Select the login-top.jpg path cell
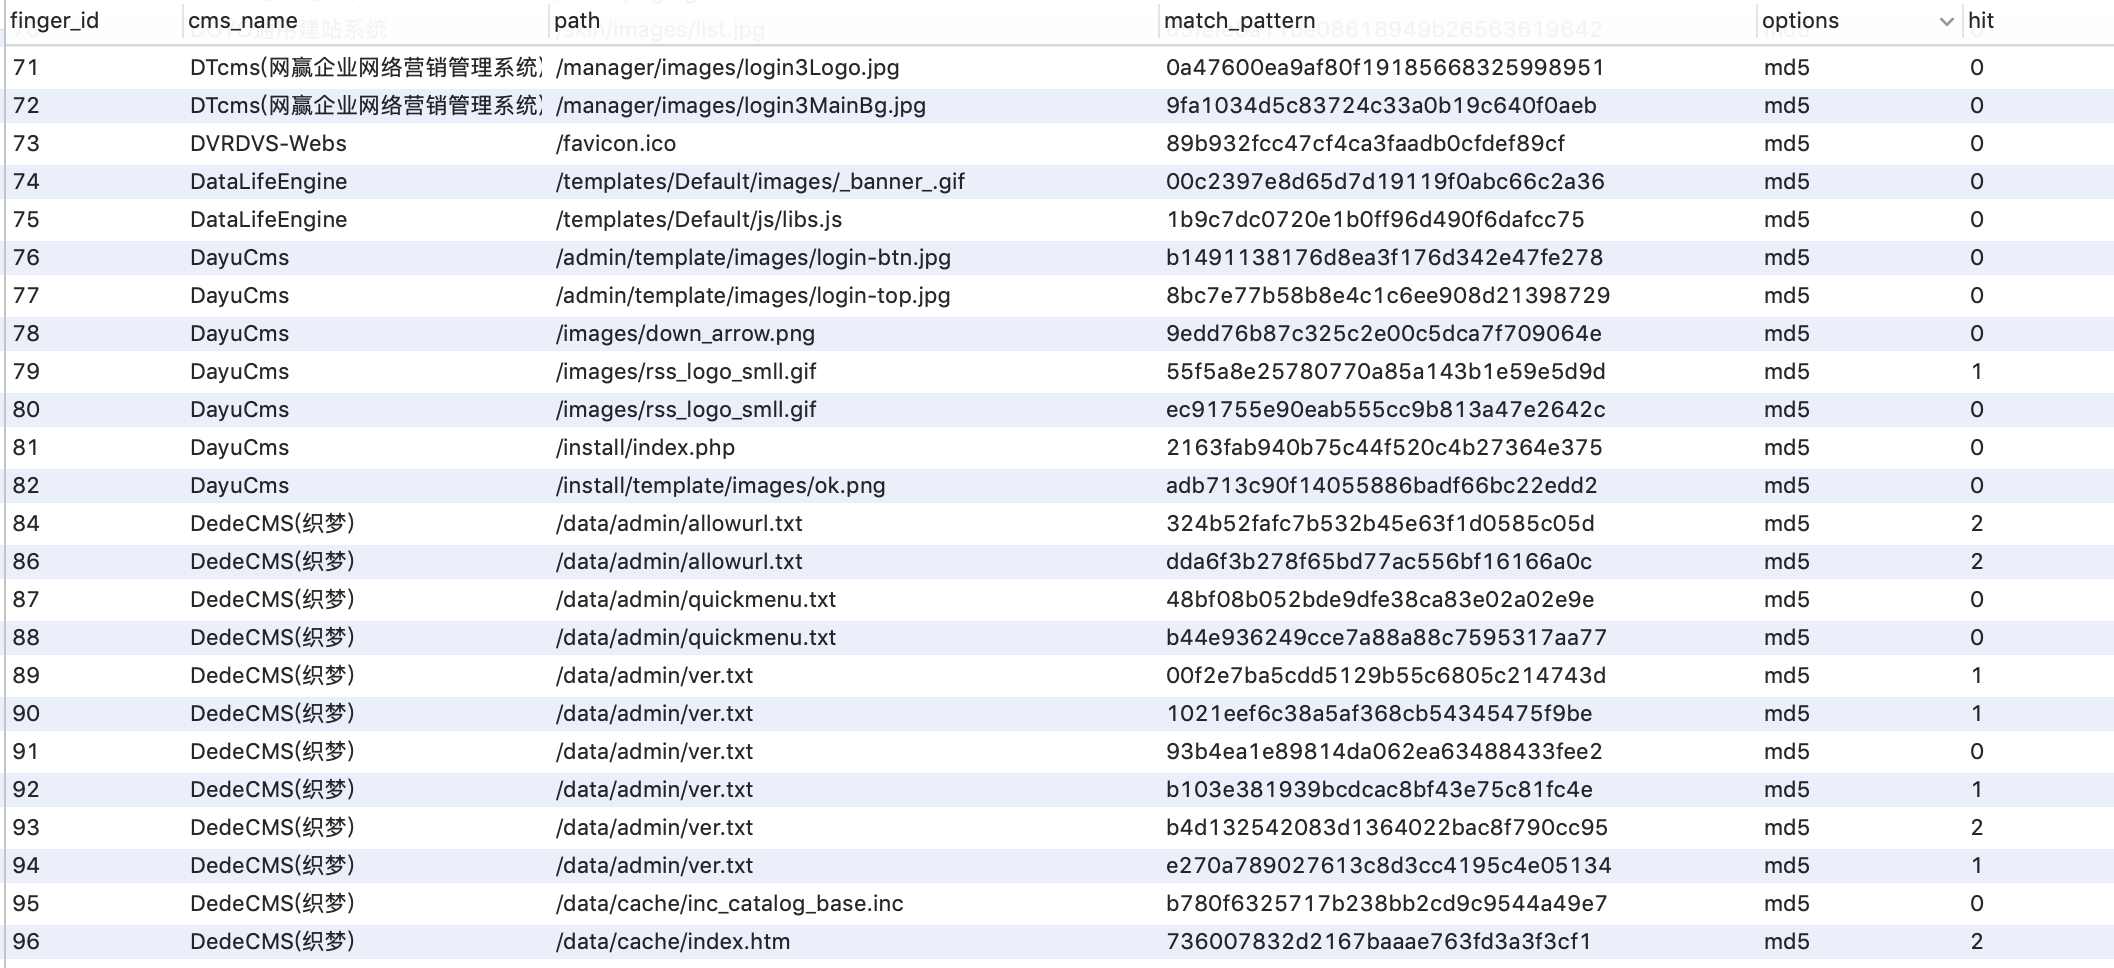Viewport: 2114px width, 968px height. [753, 296]
